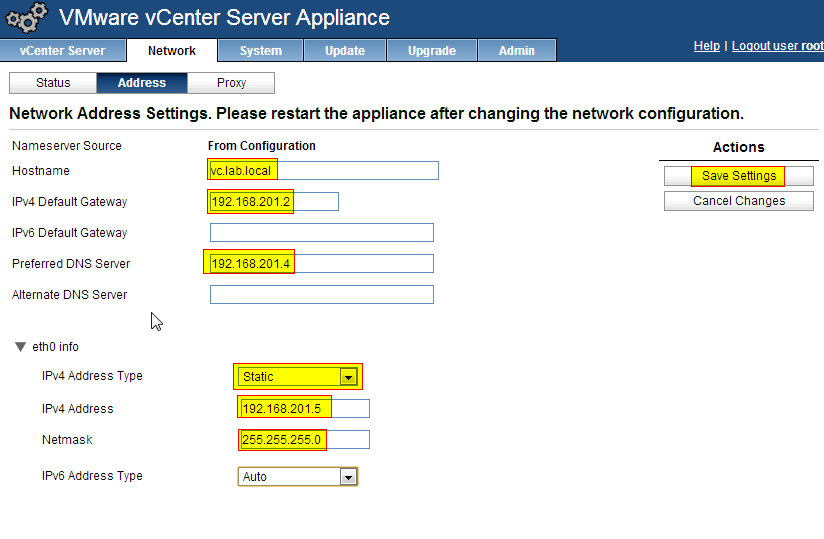Open the IPv4 Address Type dropdown
This screenshot has height=539, width=824.
point(348,377)
